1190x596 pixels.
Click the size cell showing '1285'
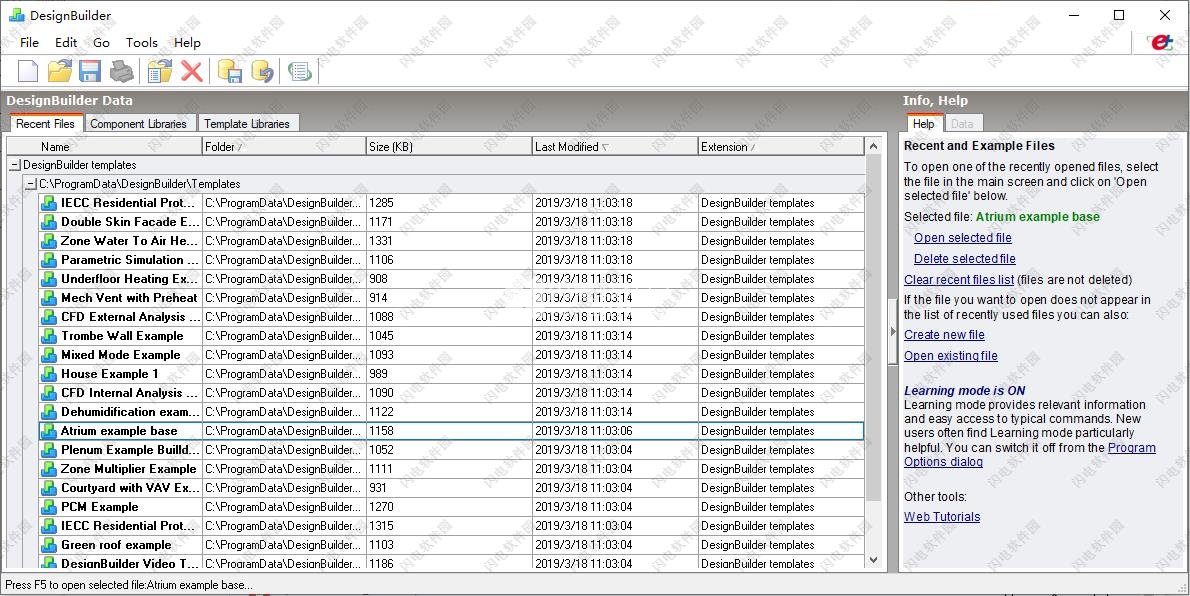[x=449, y=203]
